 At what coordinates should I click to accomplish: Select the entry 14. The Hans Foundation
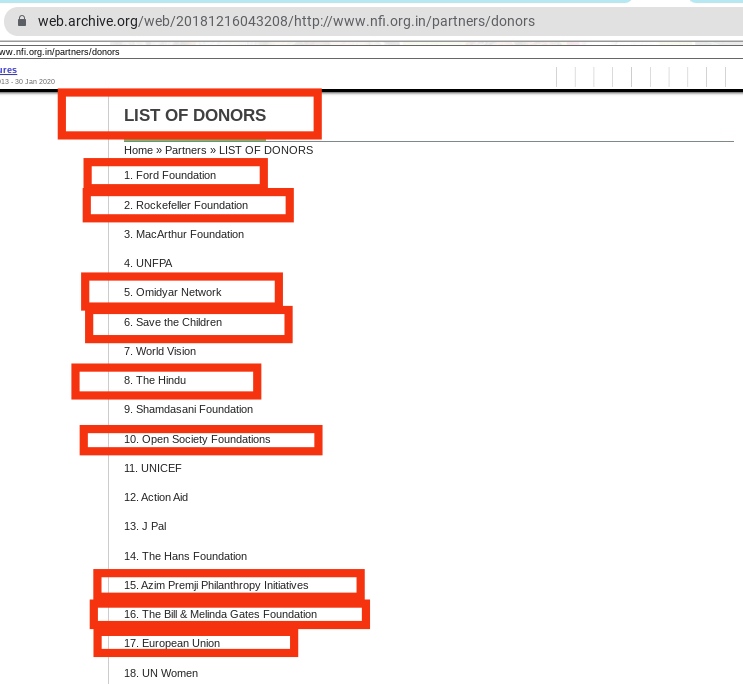(x=185, y=556)
